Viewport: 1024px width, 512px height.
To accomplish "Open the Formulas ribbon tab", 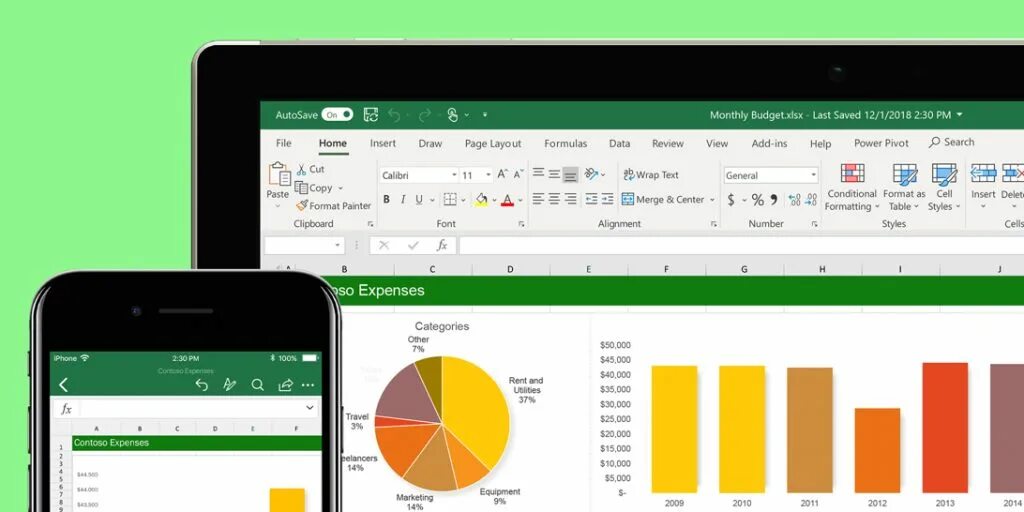I will click(566, 144).
